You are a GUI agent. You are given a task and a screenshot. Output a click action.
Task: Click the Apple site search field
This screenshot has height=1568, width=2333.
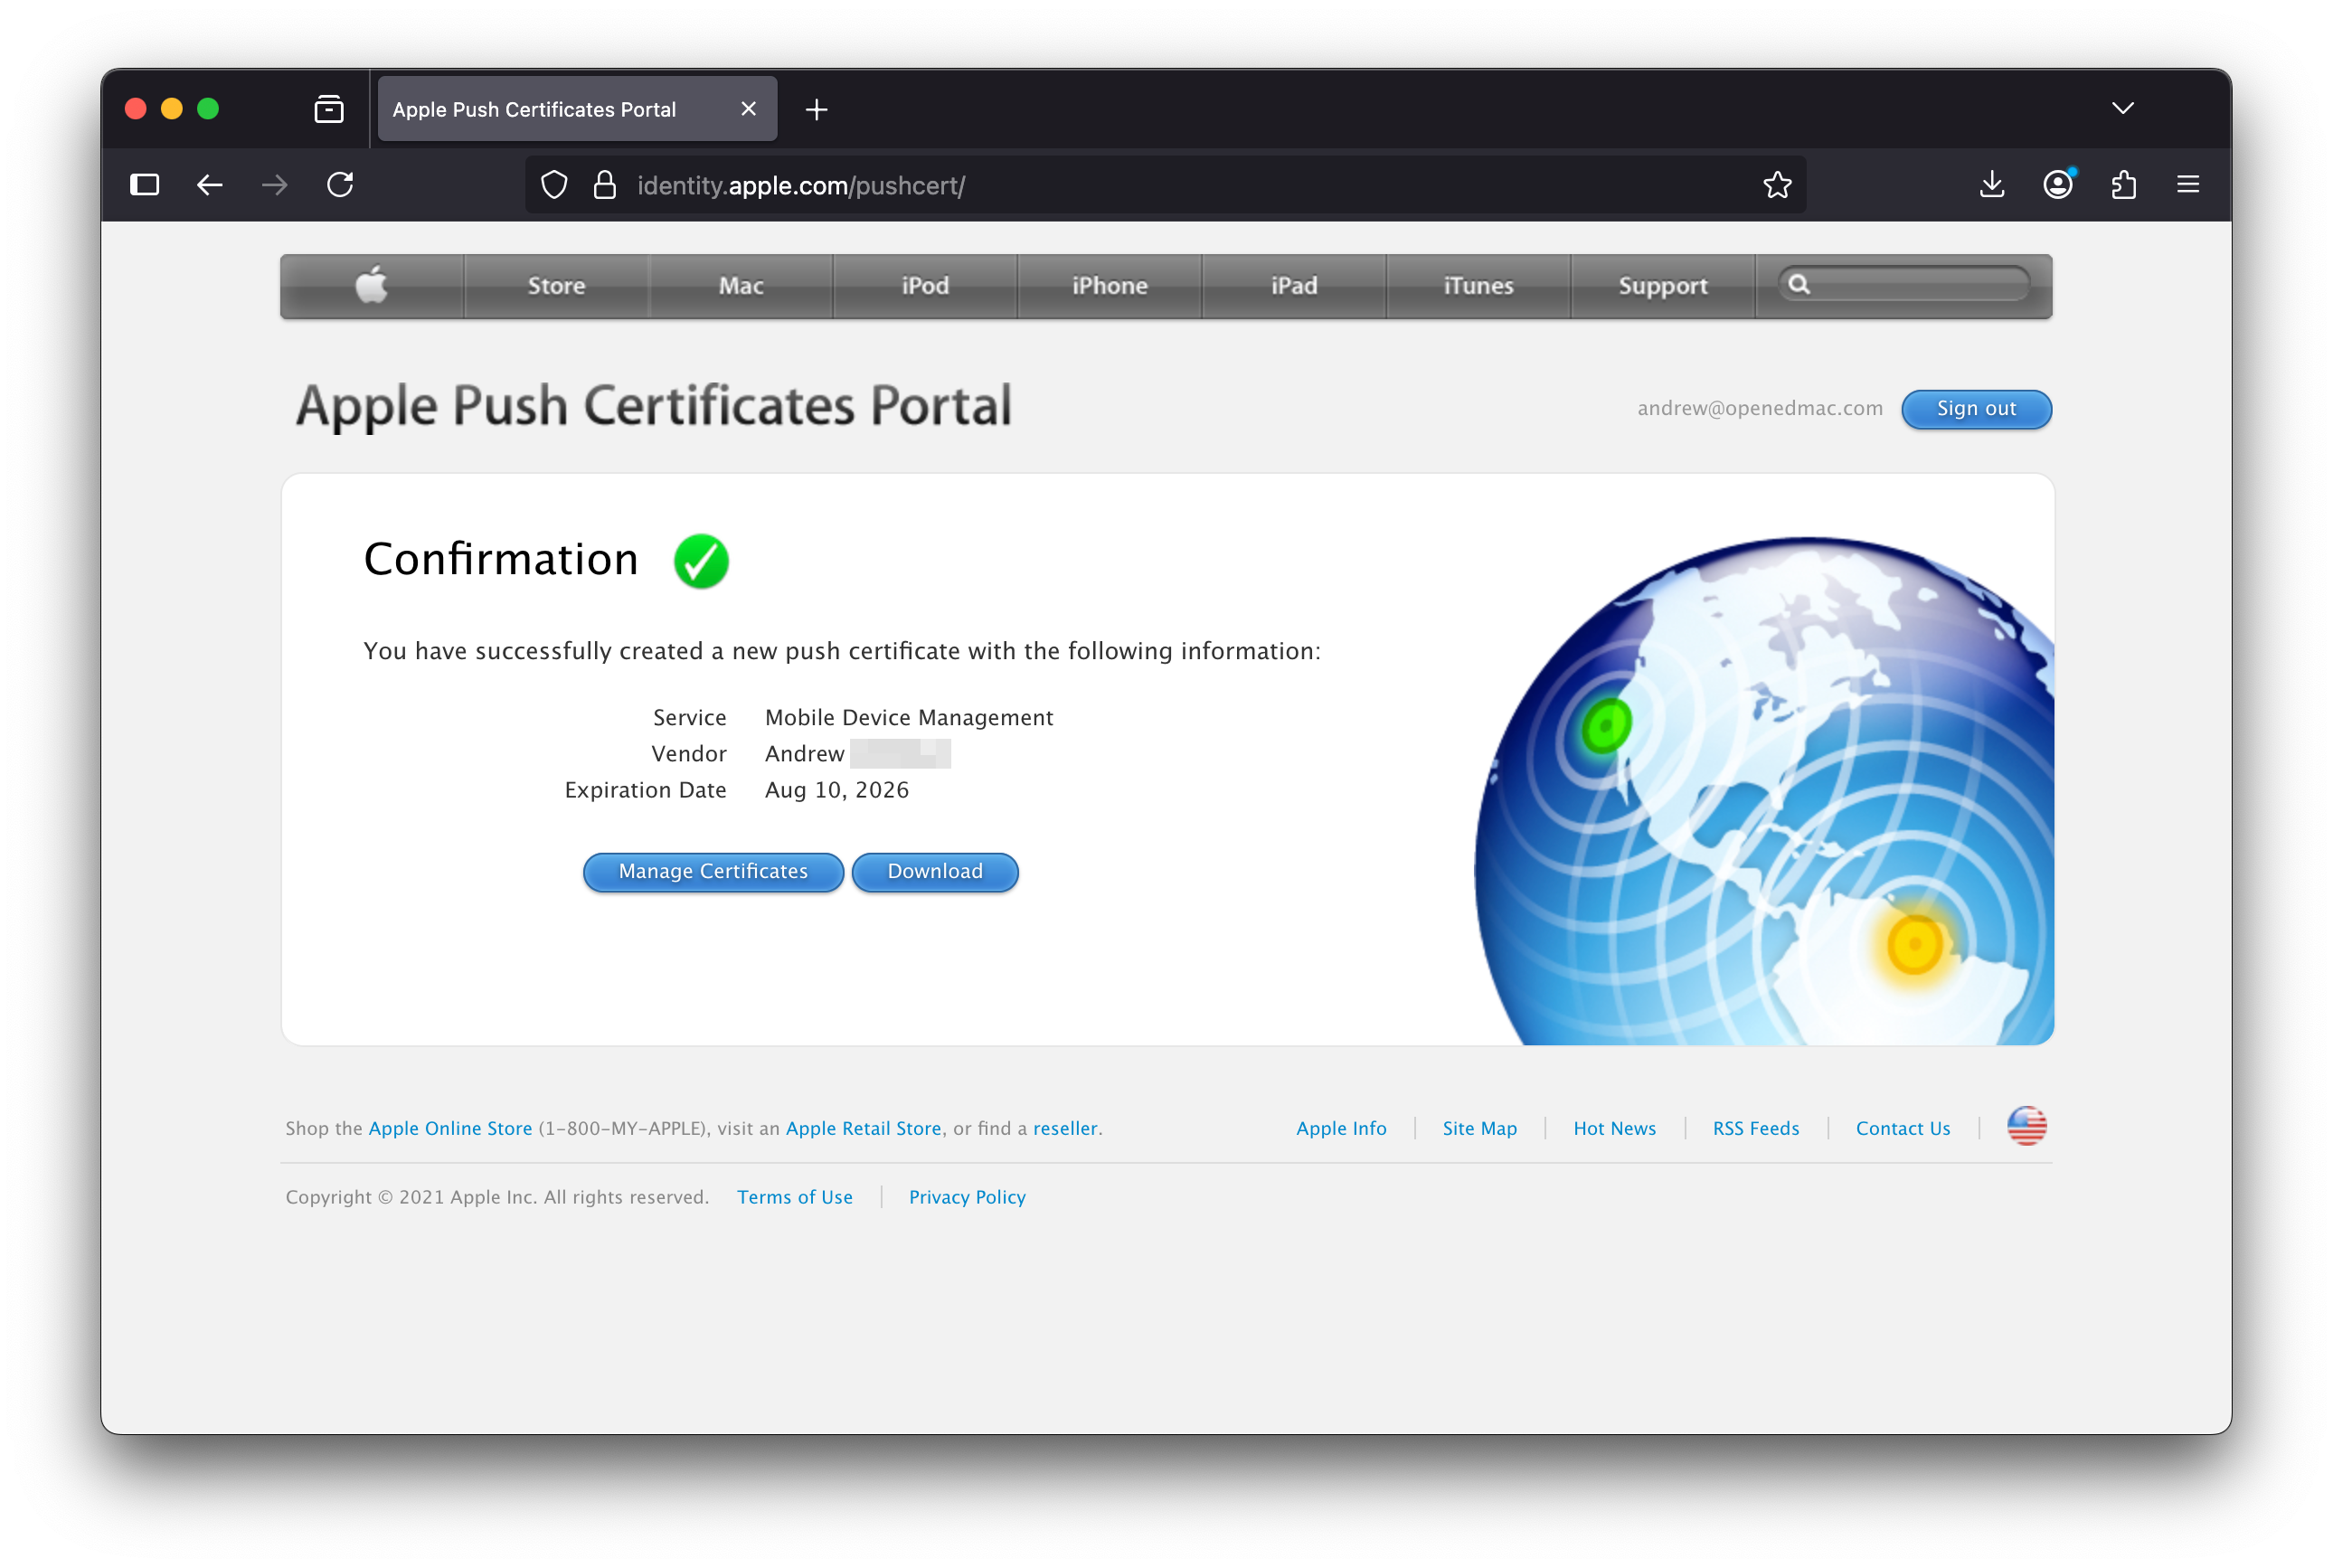[x=1915, y=285]
